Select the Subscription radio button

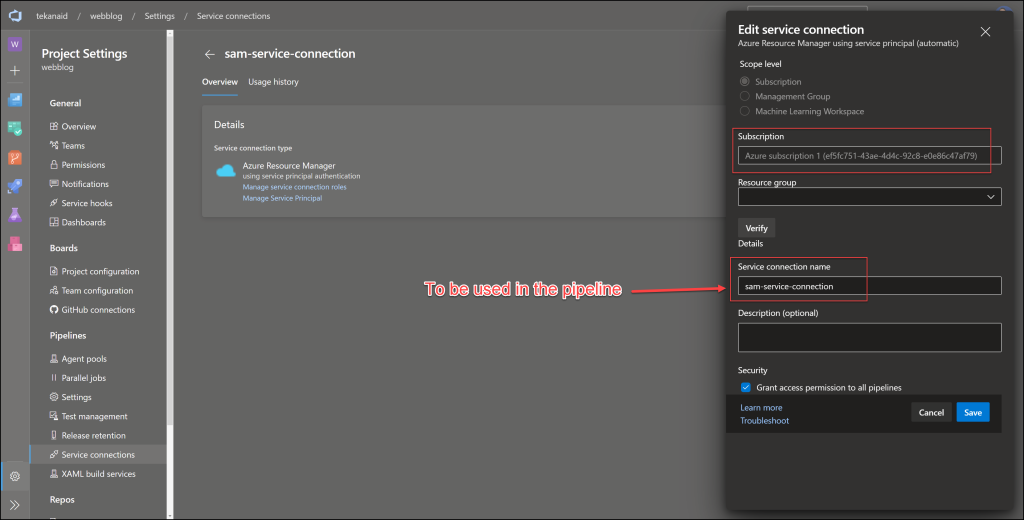[745, 82]
